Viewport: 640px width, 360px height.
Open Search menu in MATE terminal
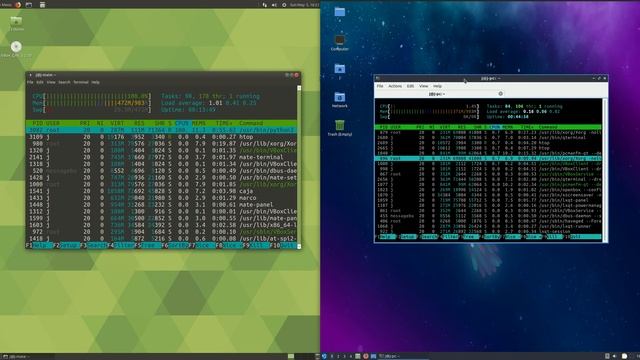tap(64, 82)
